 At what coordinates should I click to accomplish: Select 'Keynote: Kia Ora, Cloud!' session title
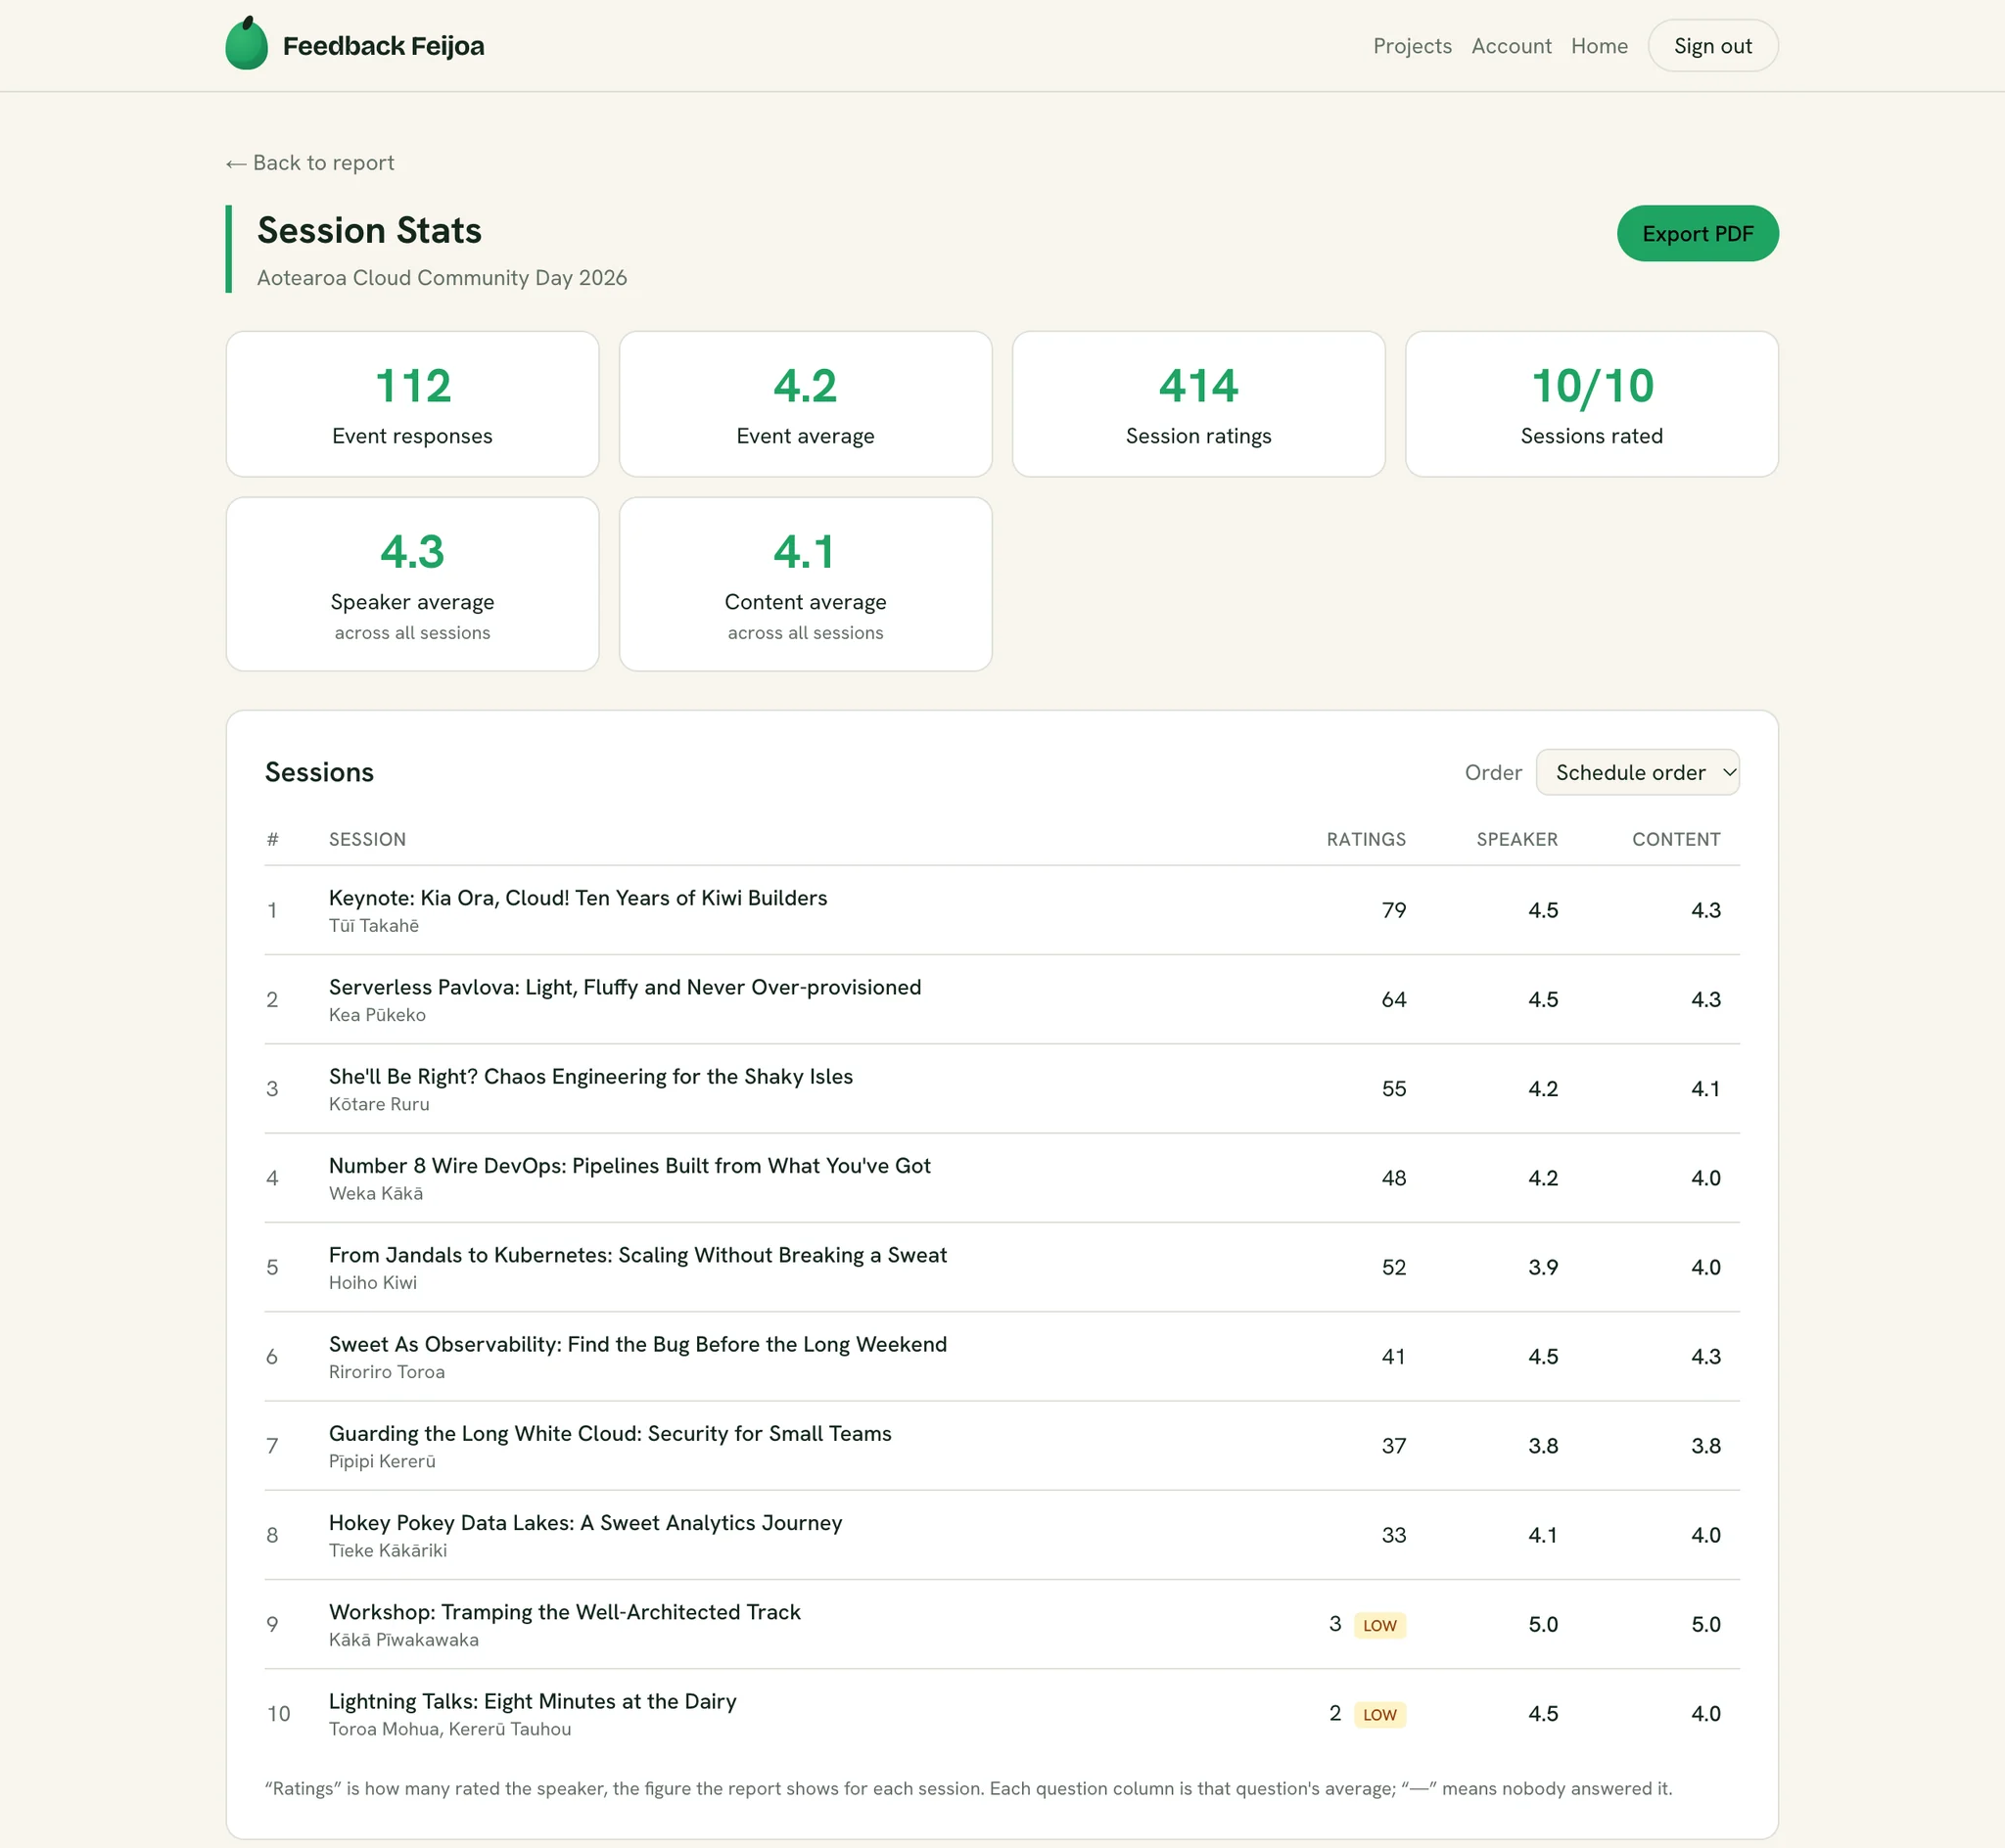(x=578, y=898)
